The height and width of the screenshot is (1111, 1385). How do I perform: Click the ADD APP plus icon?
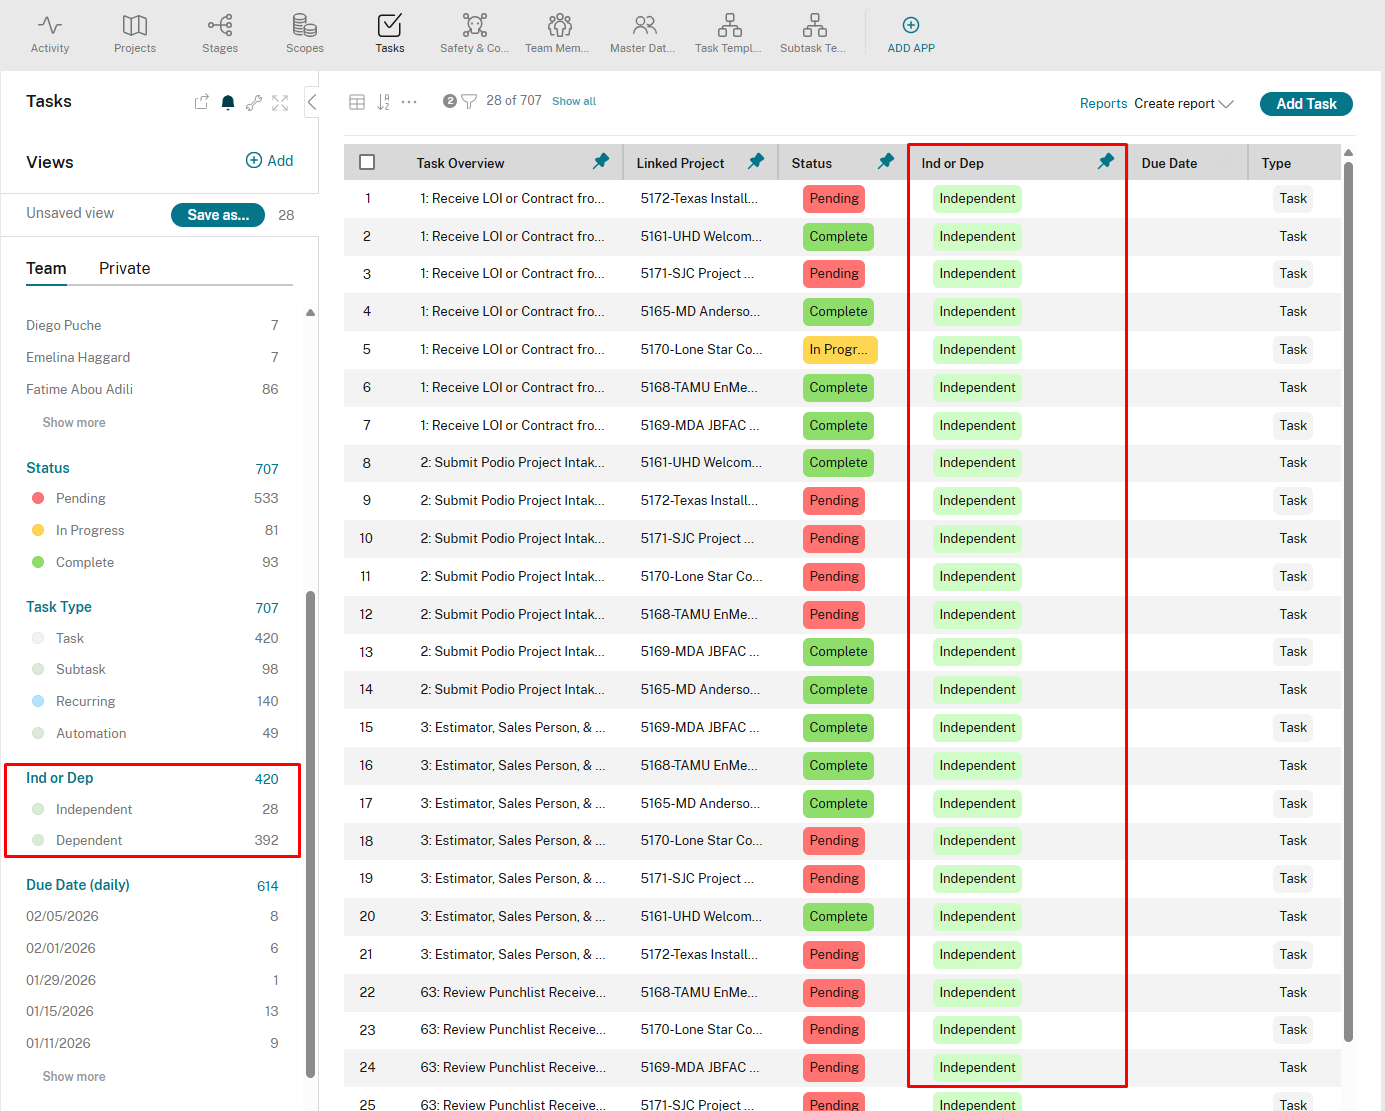[x=911, y=25]
